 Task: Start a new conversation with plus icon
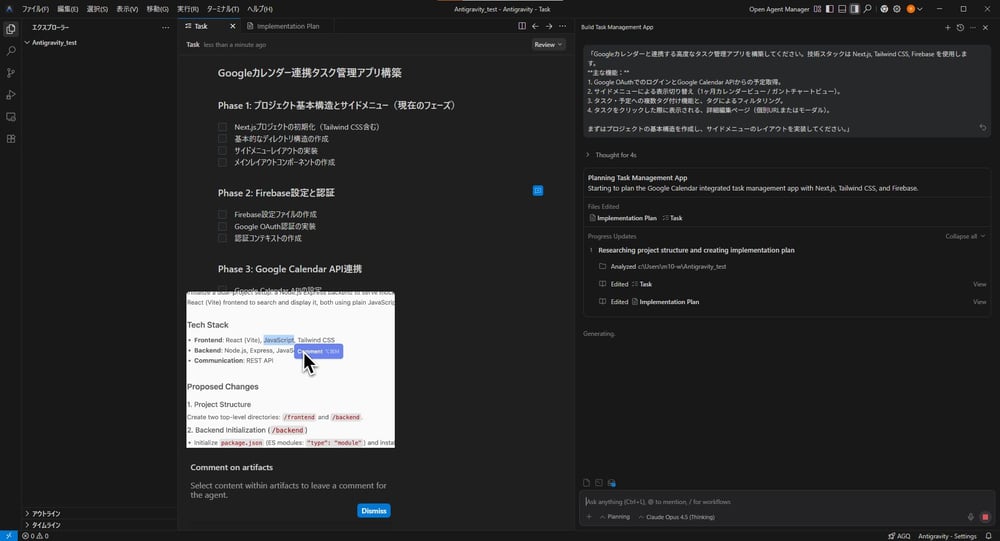(x=947, y=27)
